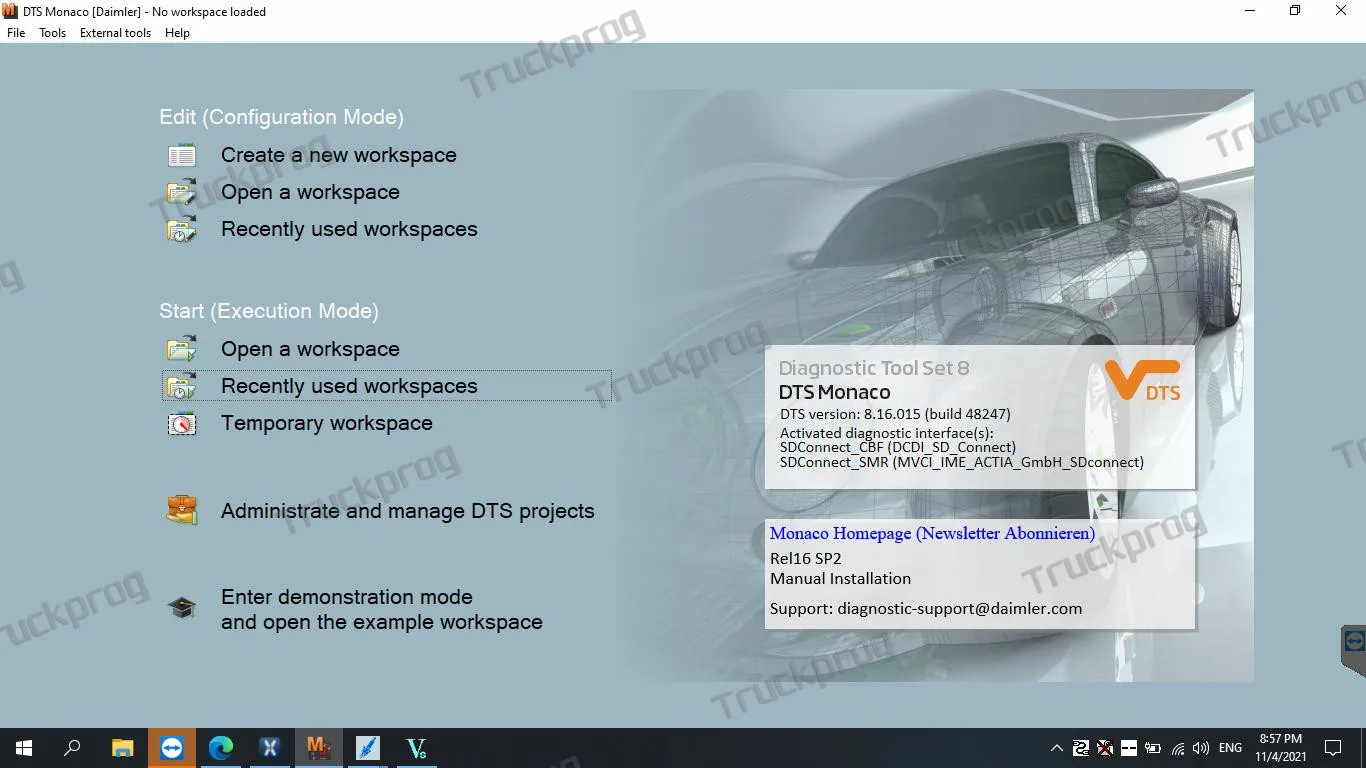The height and width of the screenshot is (768, 1366).
Task: Click the SDConnect_SMR interface line
Action: 962,462
